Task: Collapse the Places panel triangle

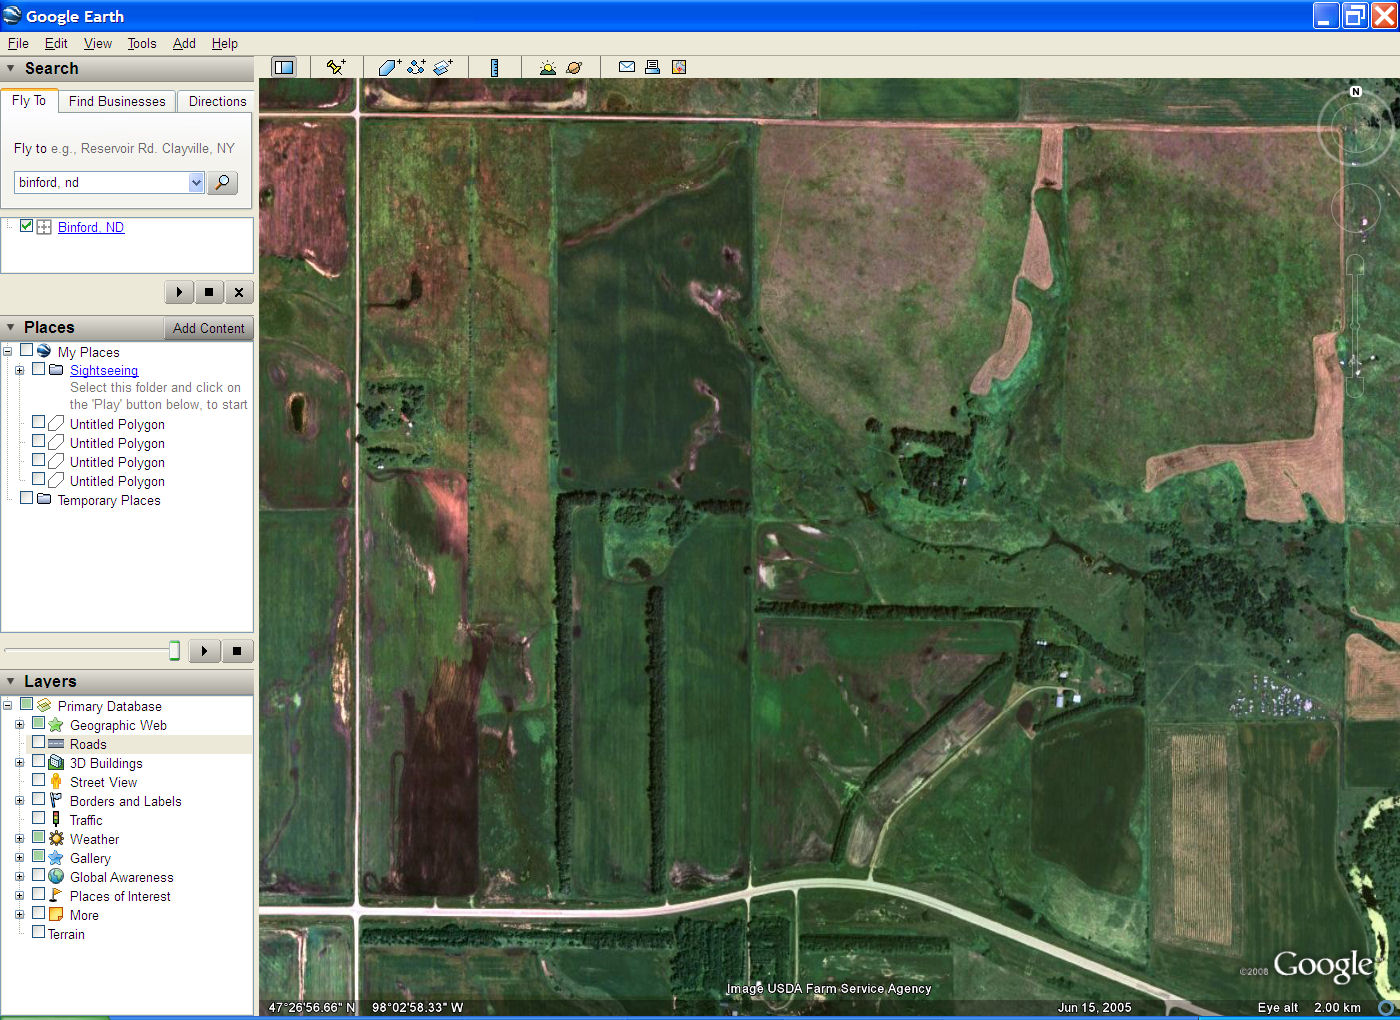Action: [x=11, y=327]
